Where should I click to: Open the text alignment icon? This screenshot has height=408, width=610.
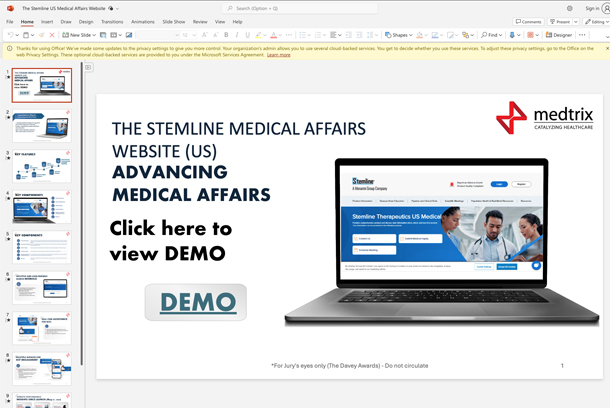(x=333, y=35)
